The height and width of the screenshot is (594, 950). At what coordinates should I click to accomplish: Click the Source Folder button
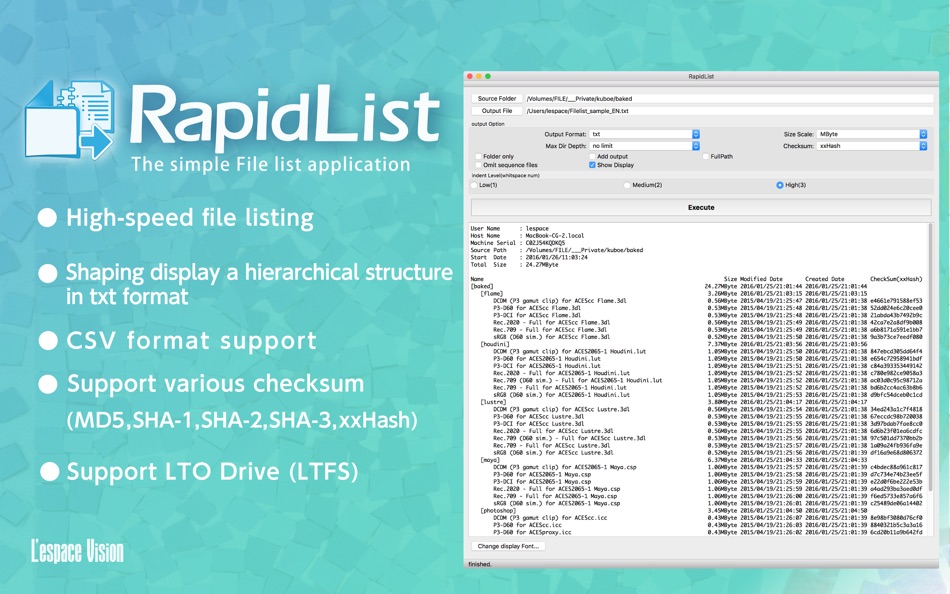click(x=497, y=98)
